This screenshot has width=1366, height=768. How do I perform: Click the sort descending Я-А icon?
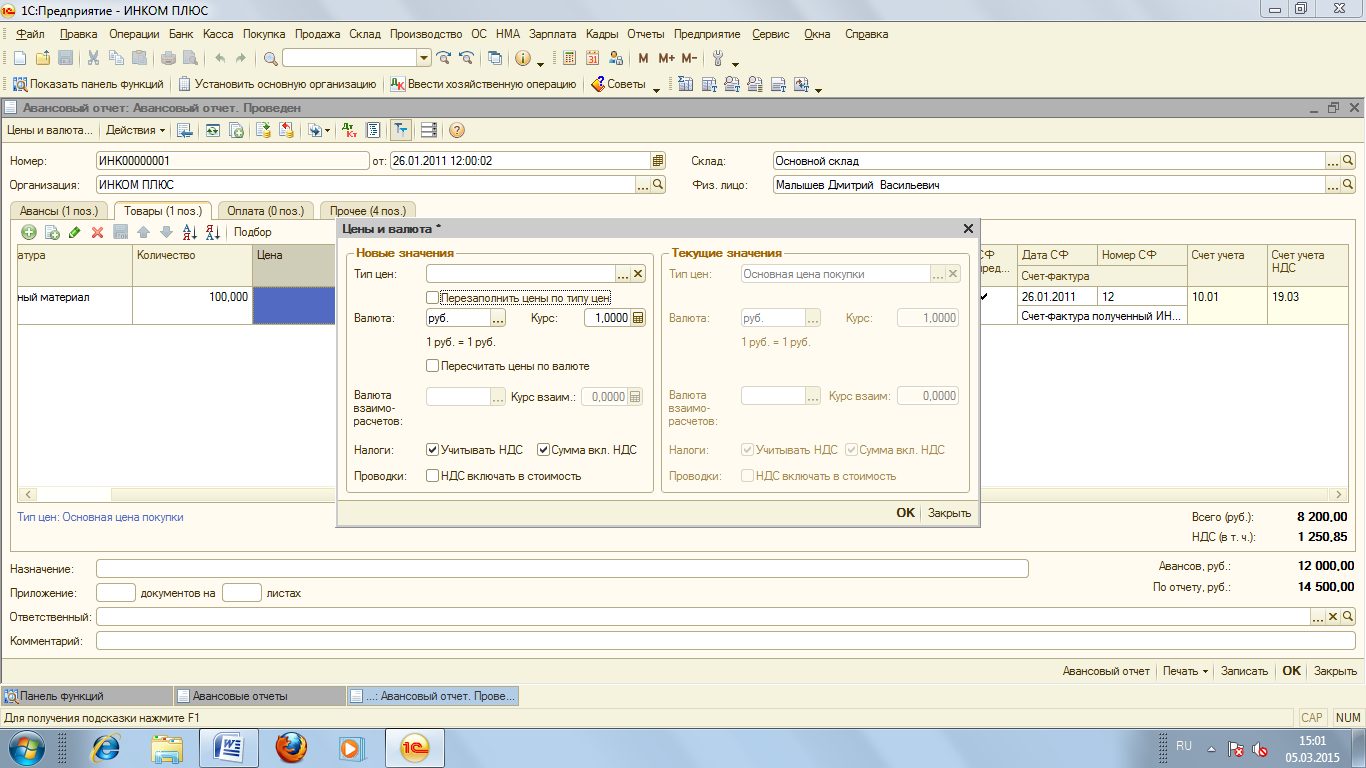[x=212, y=232]
